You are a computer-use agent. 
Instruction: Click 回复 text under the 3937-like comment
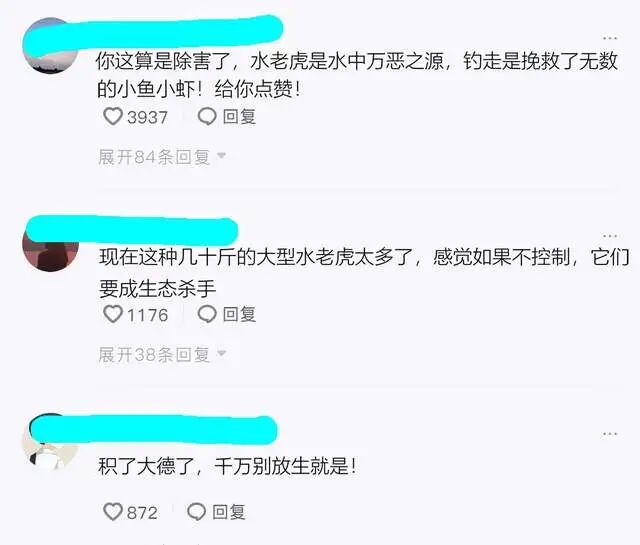click(239, 117)
